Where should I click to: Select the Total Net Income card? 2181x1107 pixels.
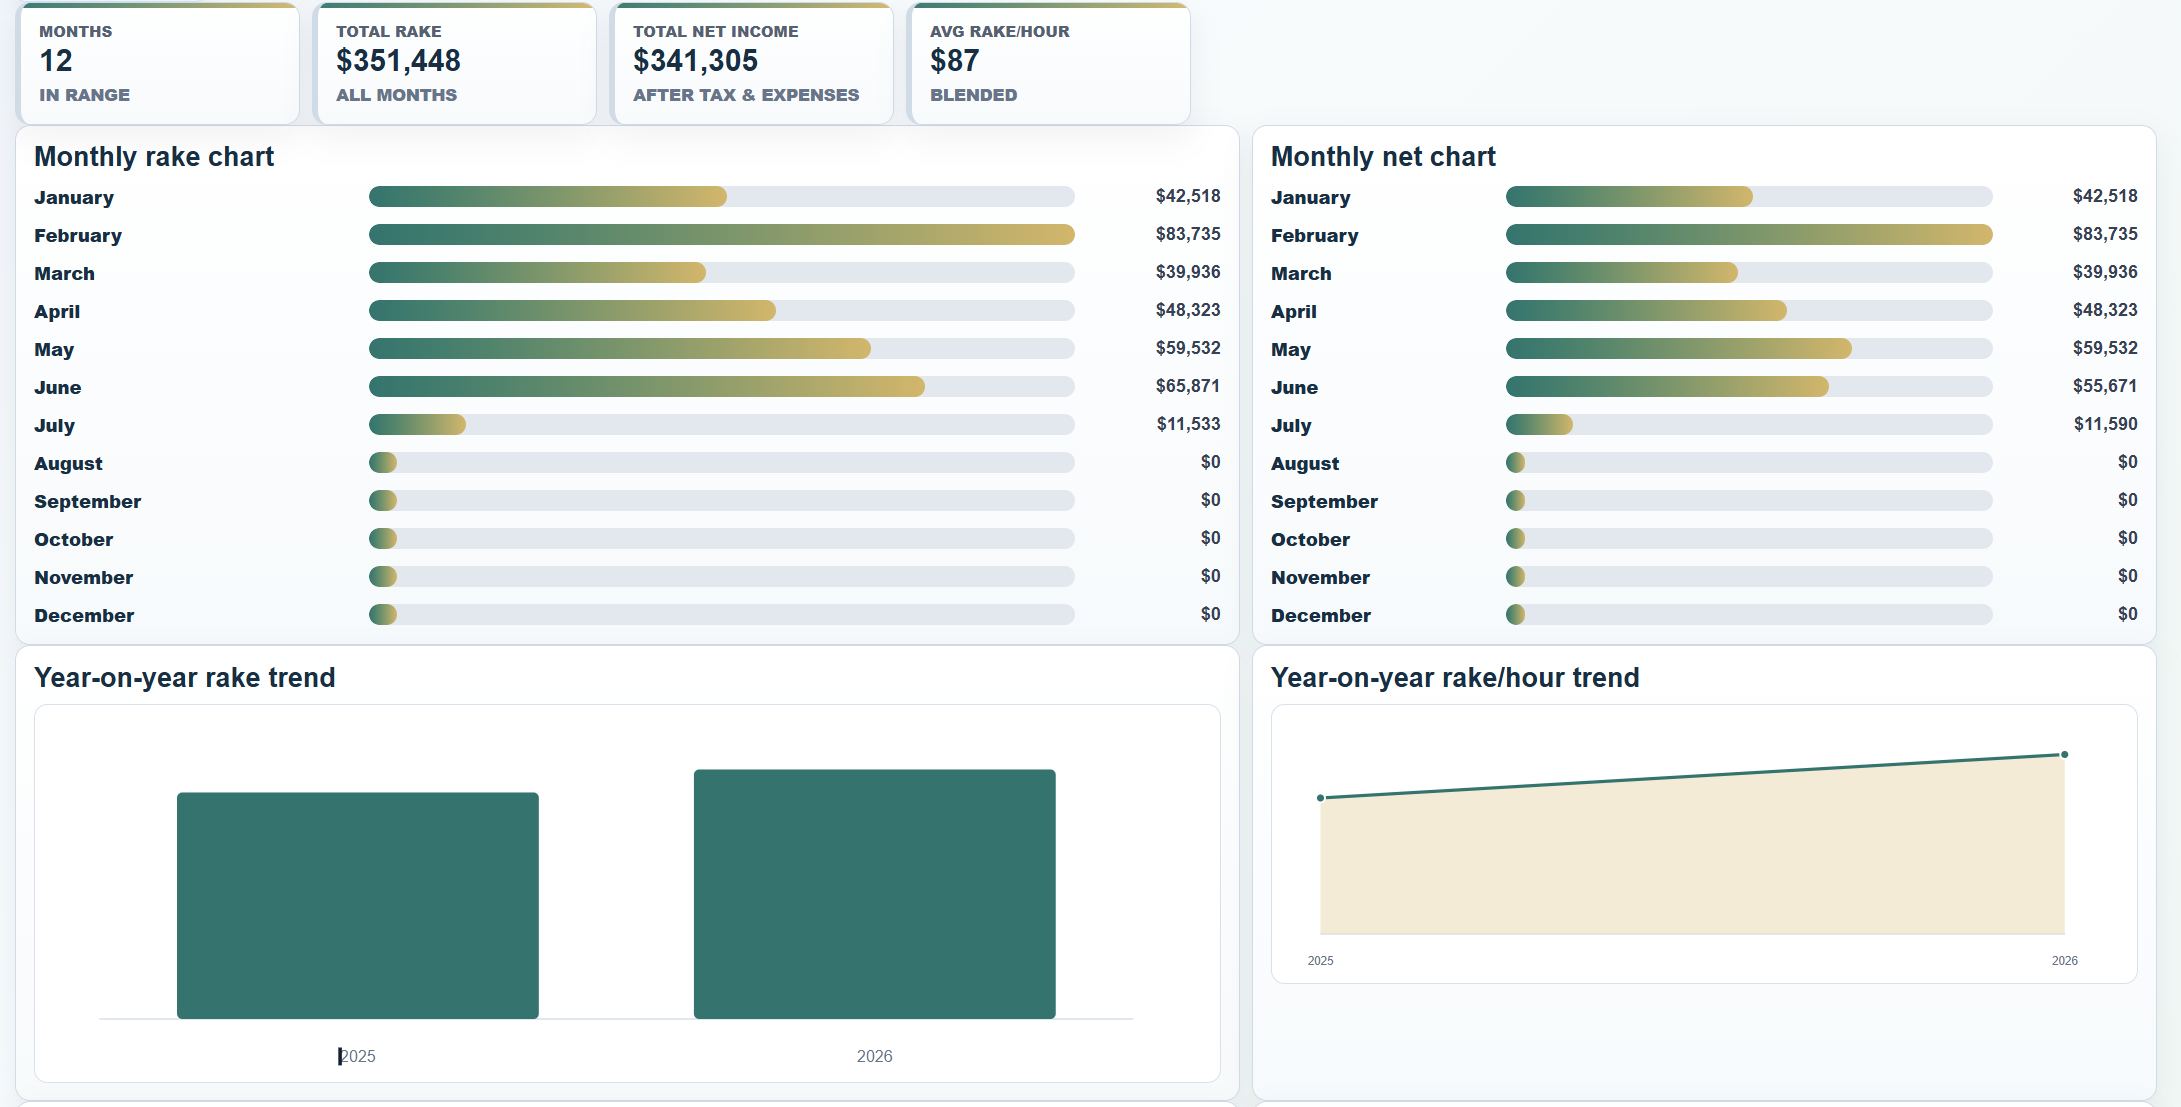point(752,64)
